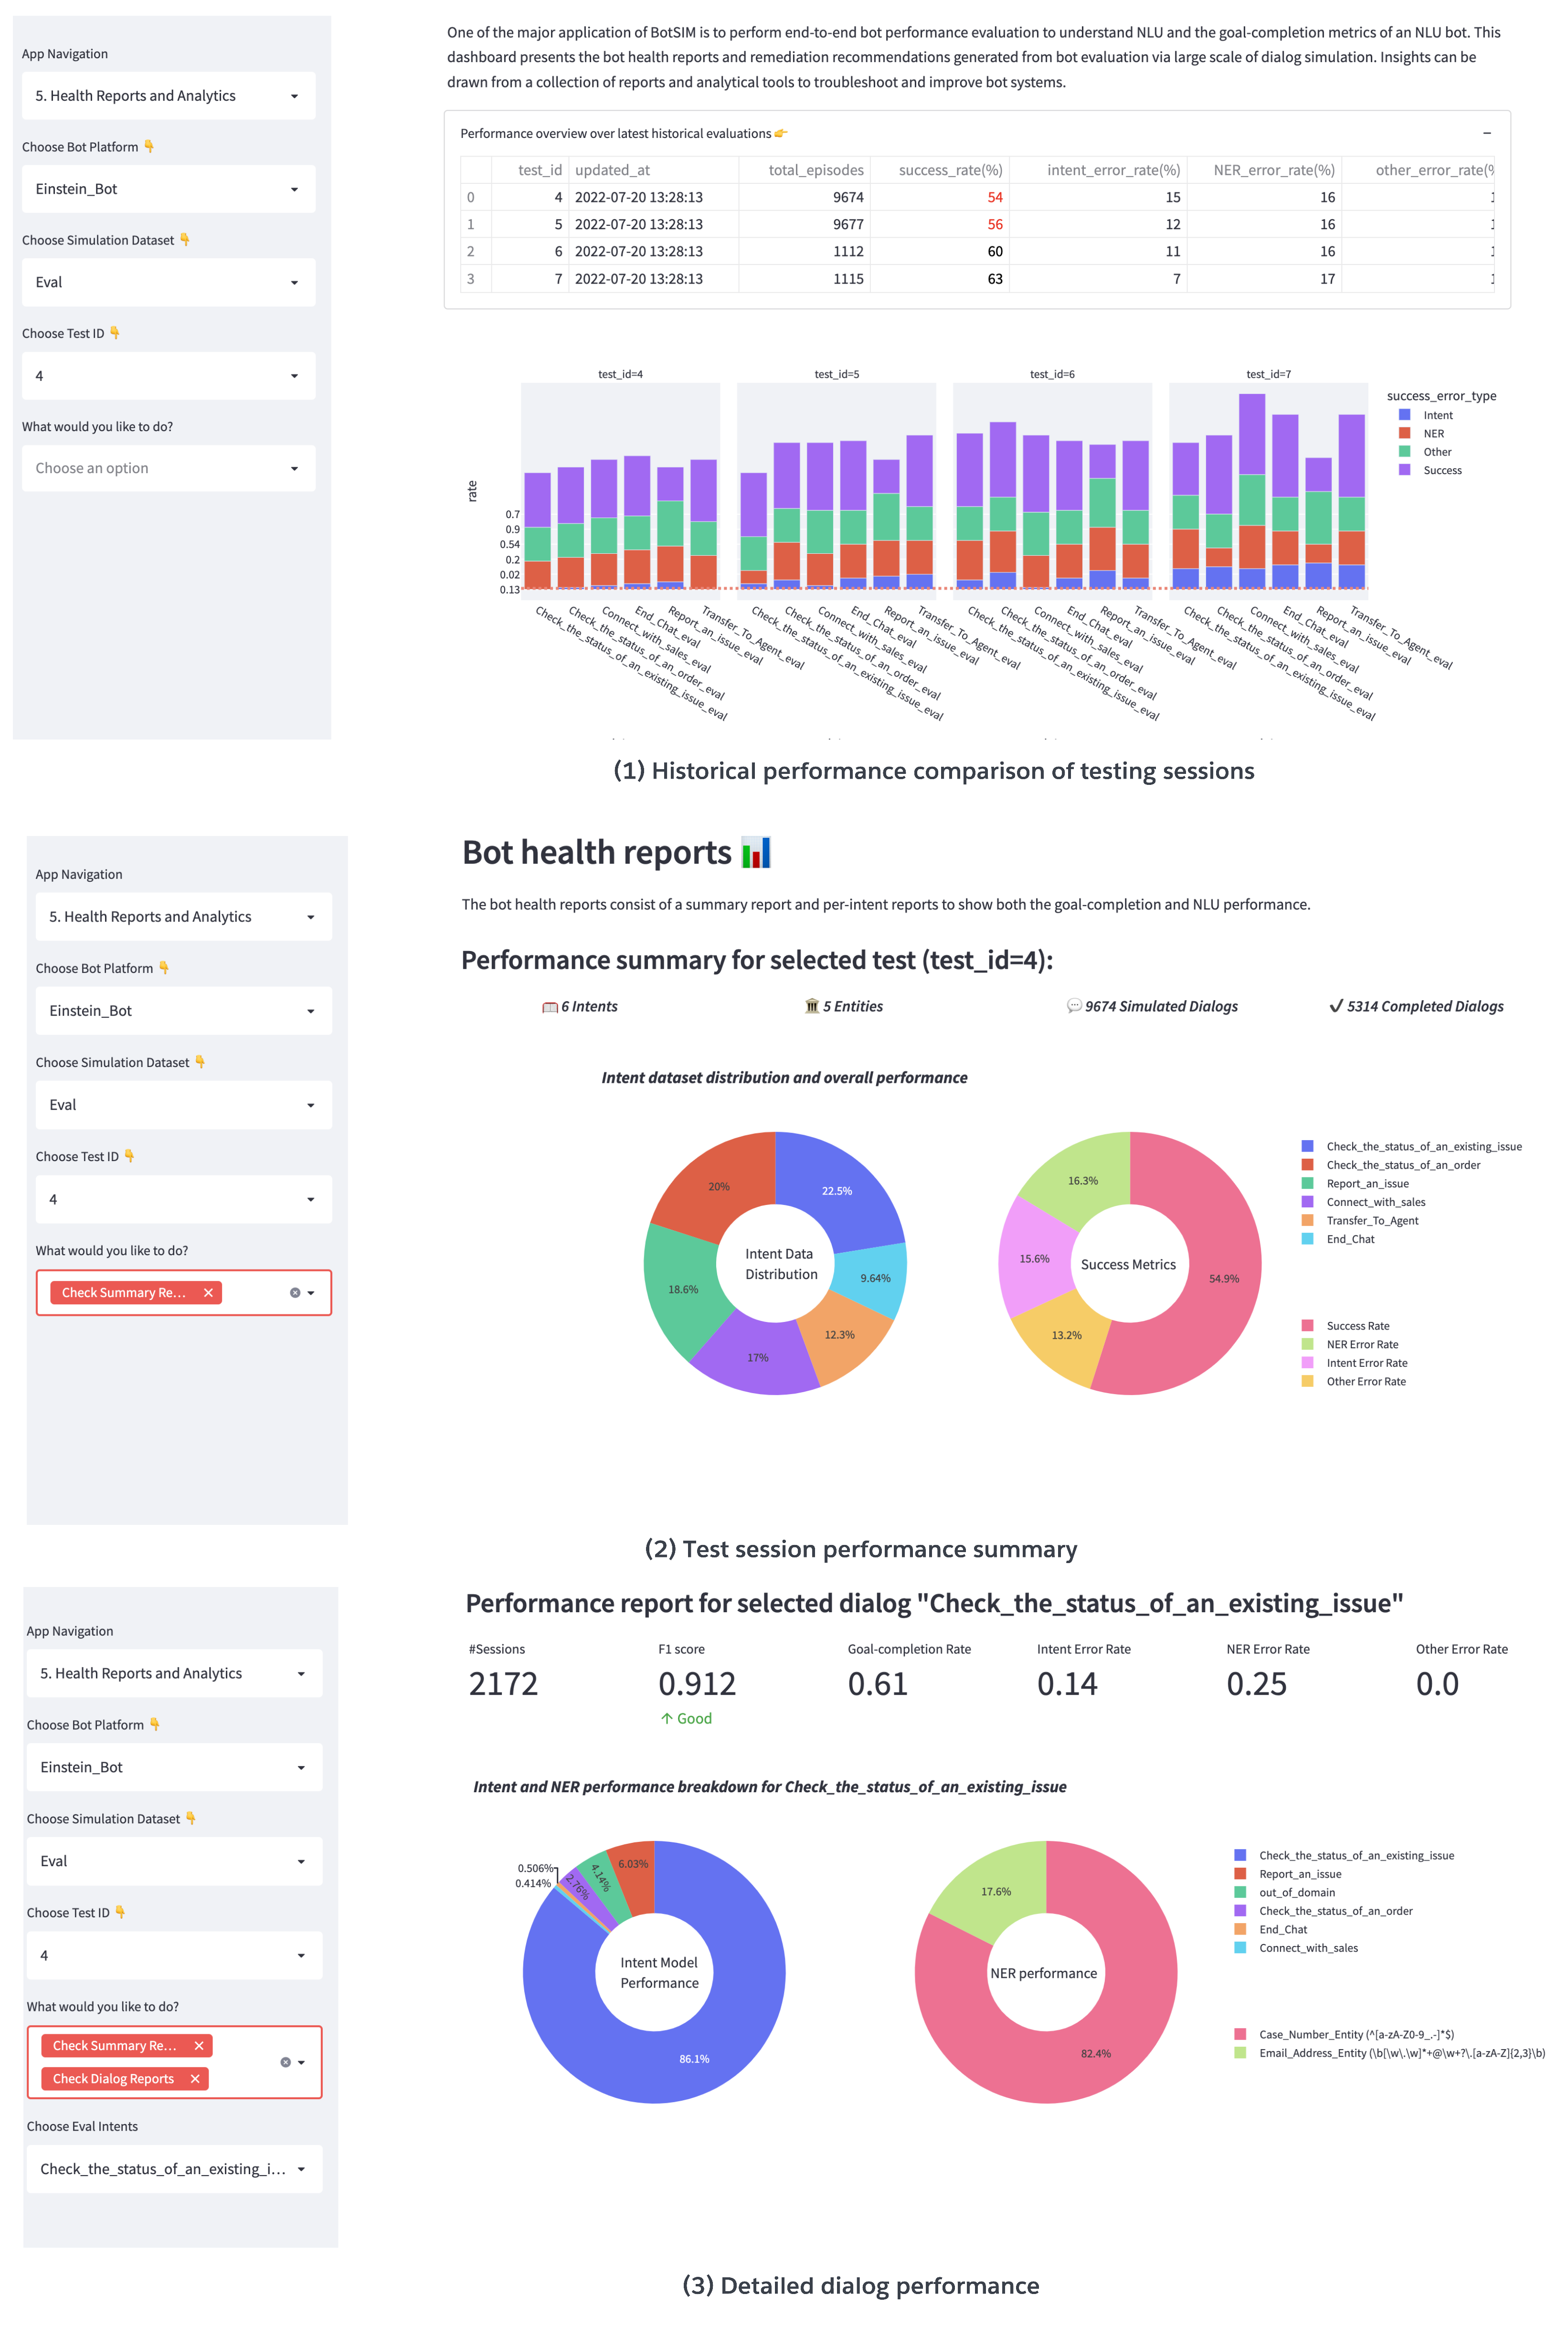The width and height of the screenshot is (1568, 2326).
Task: Open 'Choose an option' action dropdown
Action: (168, 468)
